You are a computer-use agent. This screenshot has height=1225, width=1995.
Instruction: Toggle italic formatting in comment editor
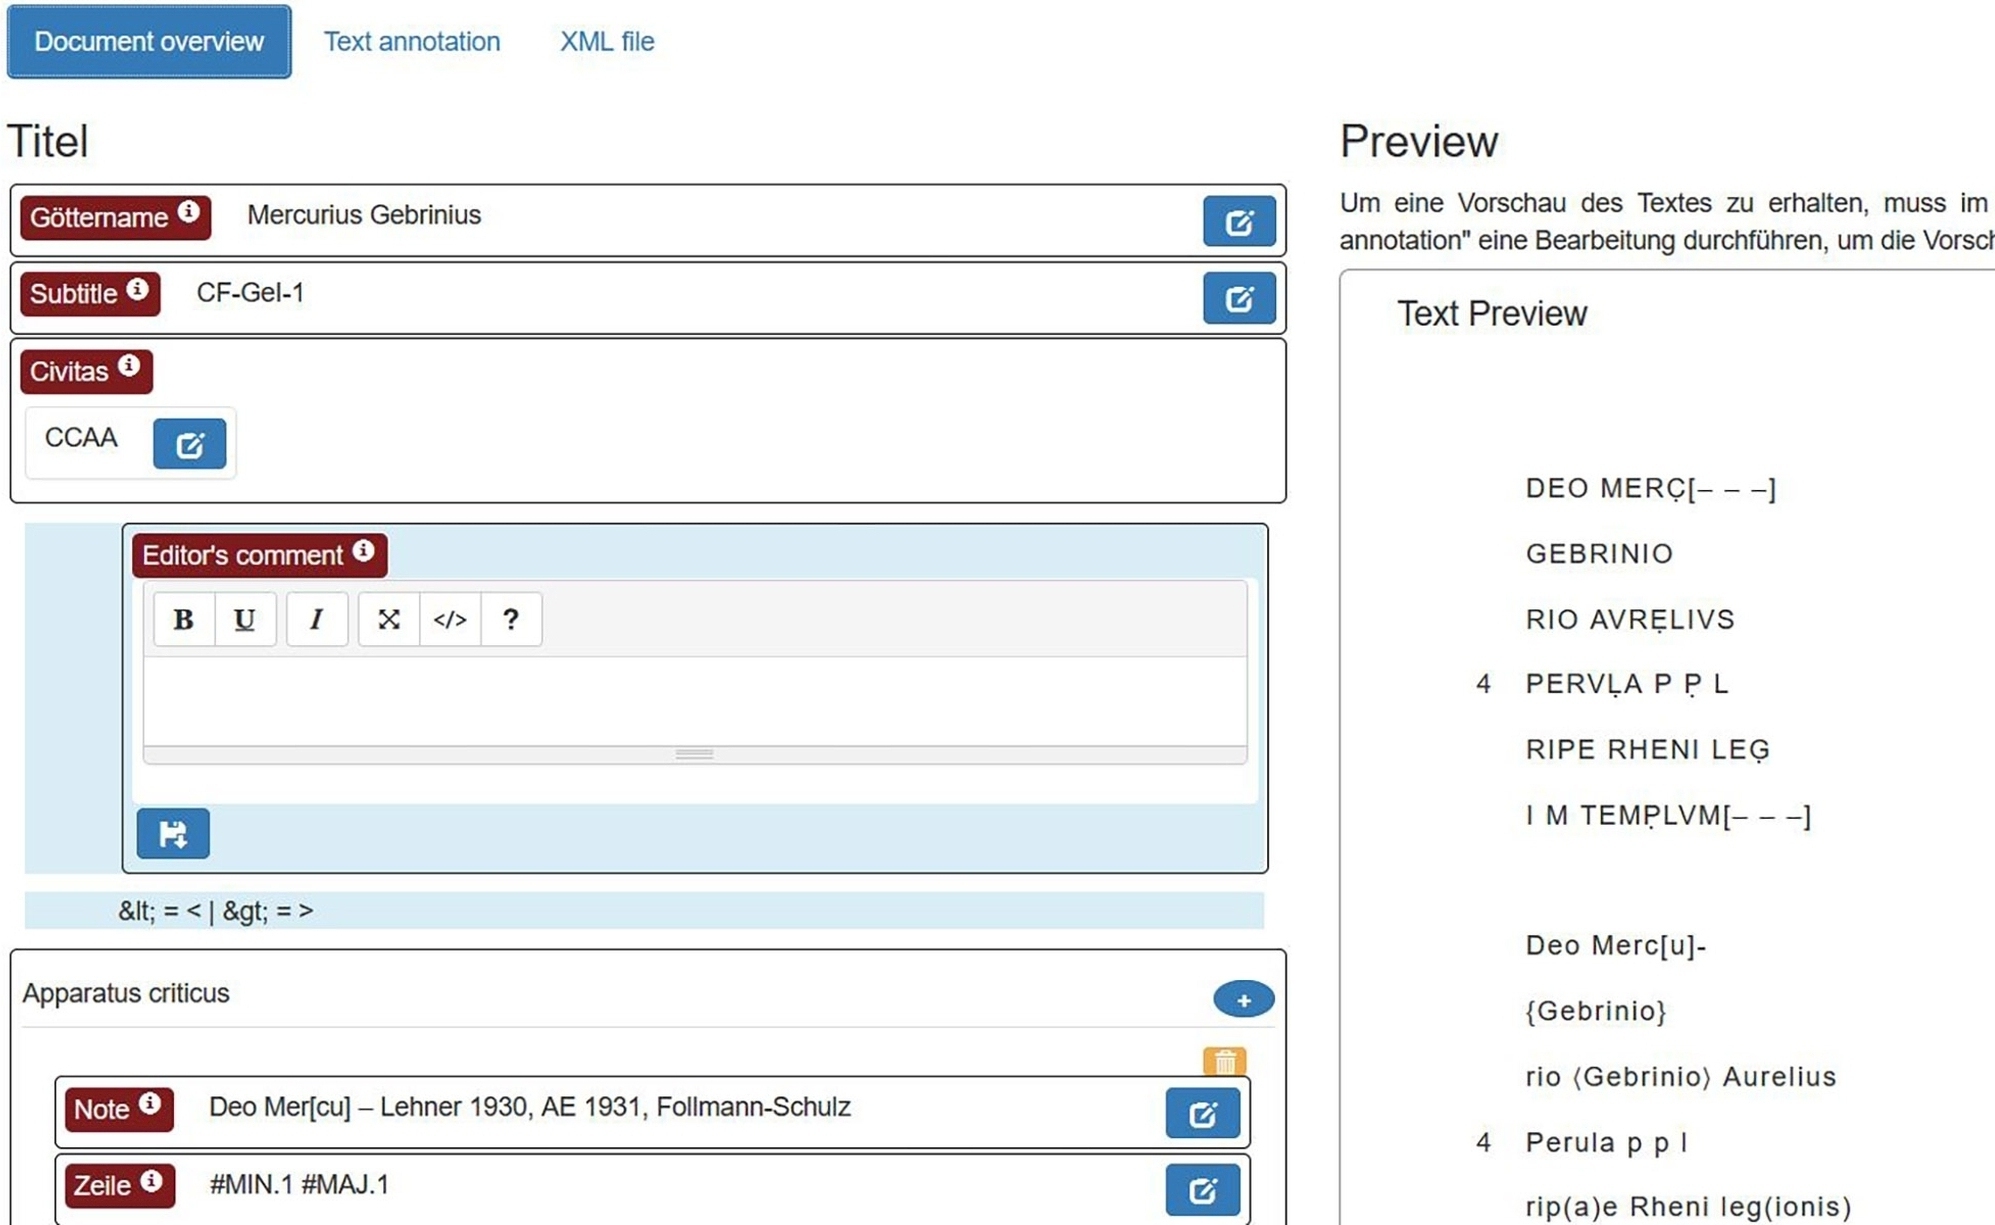[316, 619]
